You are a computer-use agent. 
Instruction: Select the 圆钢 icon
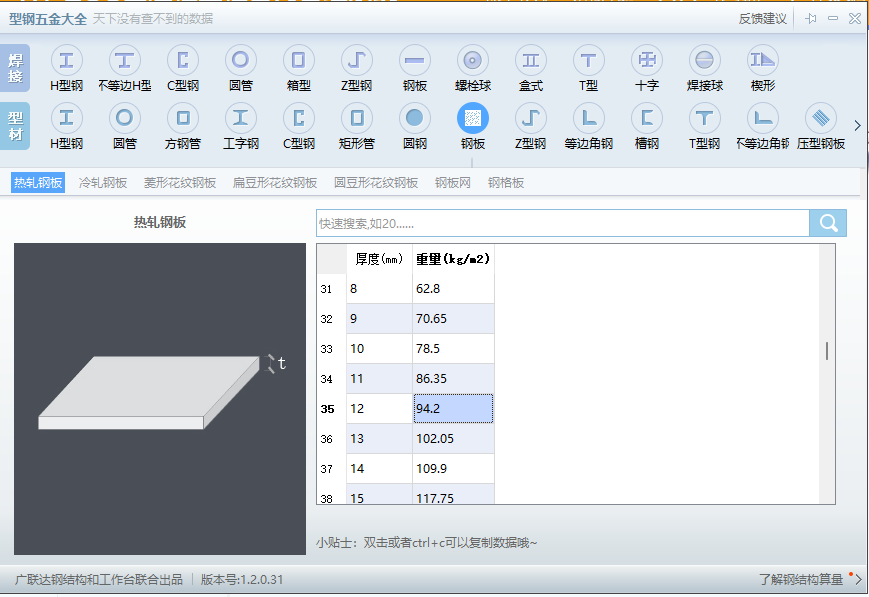pyautogui.click(x=415, y=118)
